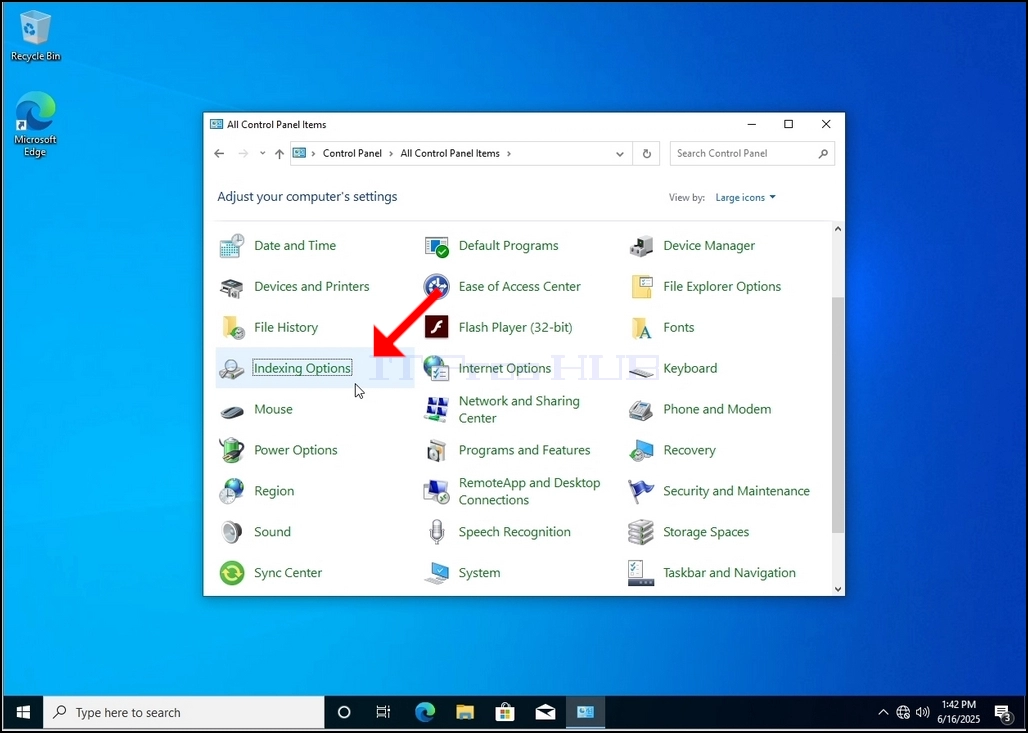Click the vertical scrollbar thumb

point(838,414)
